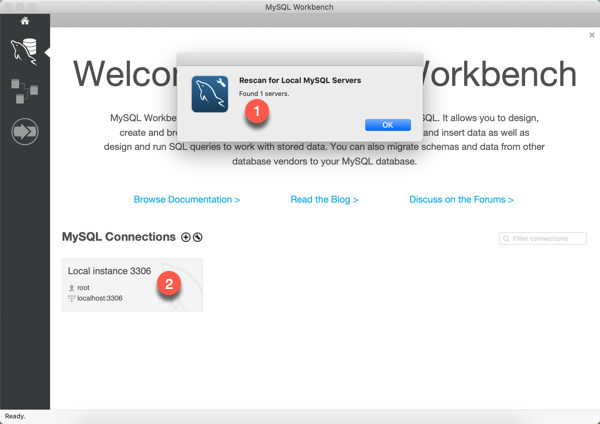This screenshot has width=600, height=424.
Task: Open Read the Blog link
Action: [x=324, y=199]
